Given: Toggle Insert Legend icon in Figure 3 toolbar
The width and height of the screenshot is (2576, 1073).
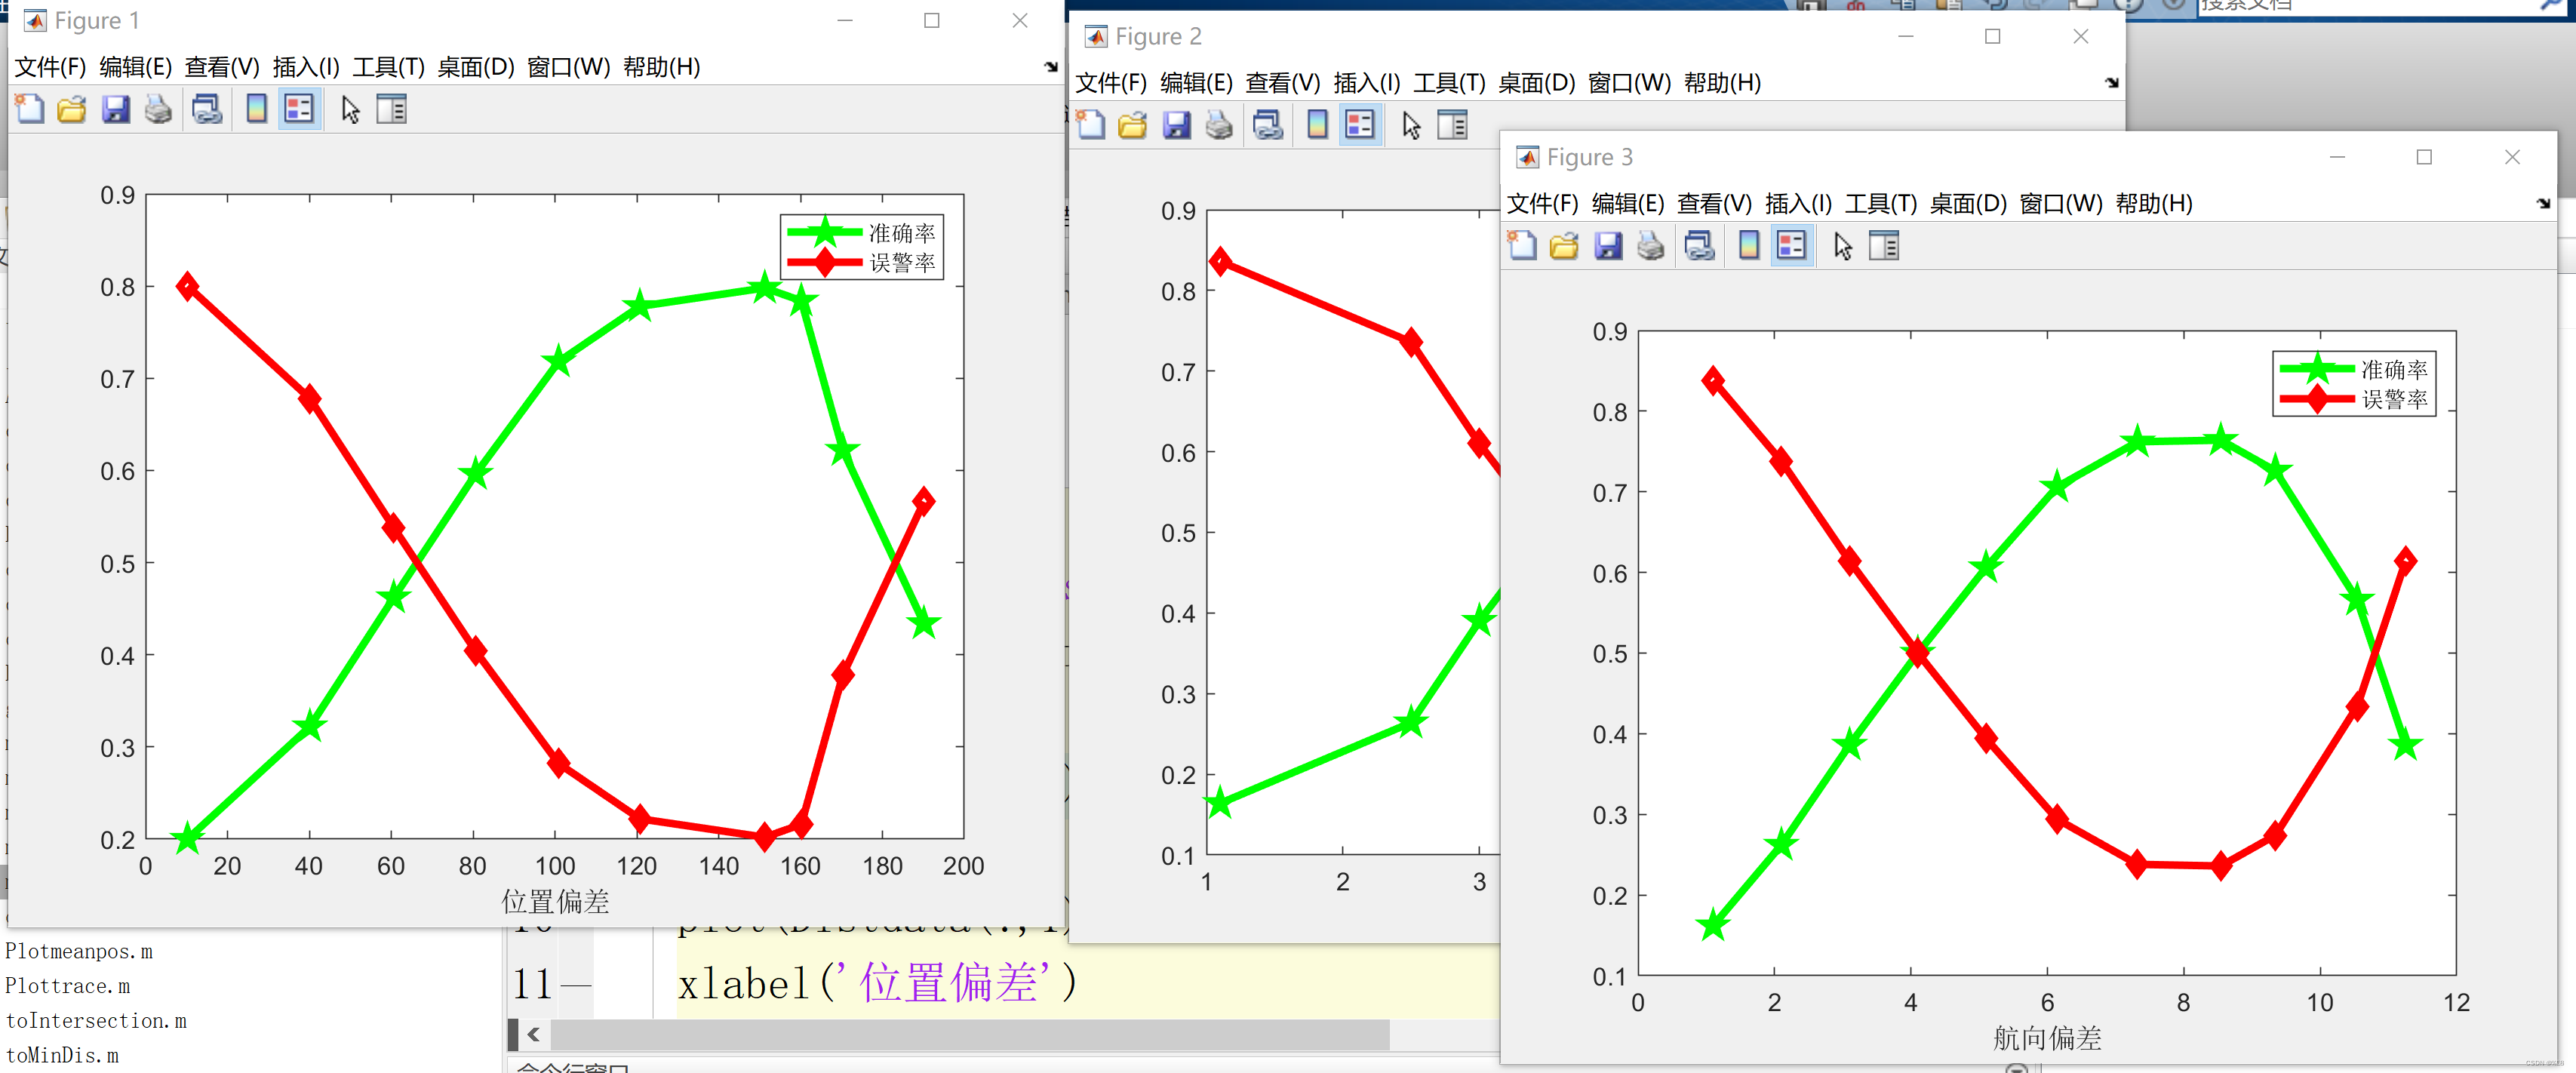Looking at the screenshot, I should (1791, 245).
